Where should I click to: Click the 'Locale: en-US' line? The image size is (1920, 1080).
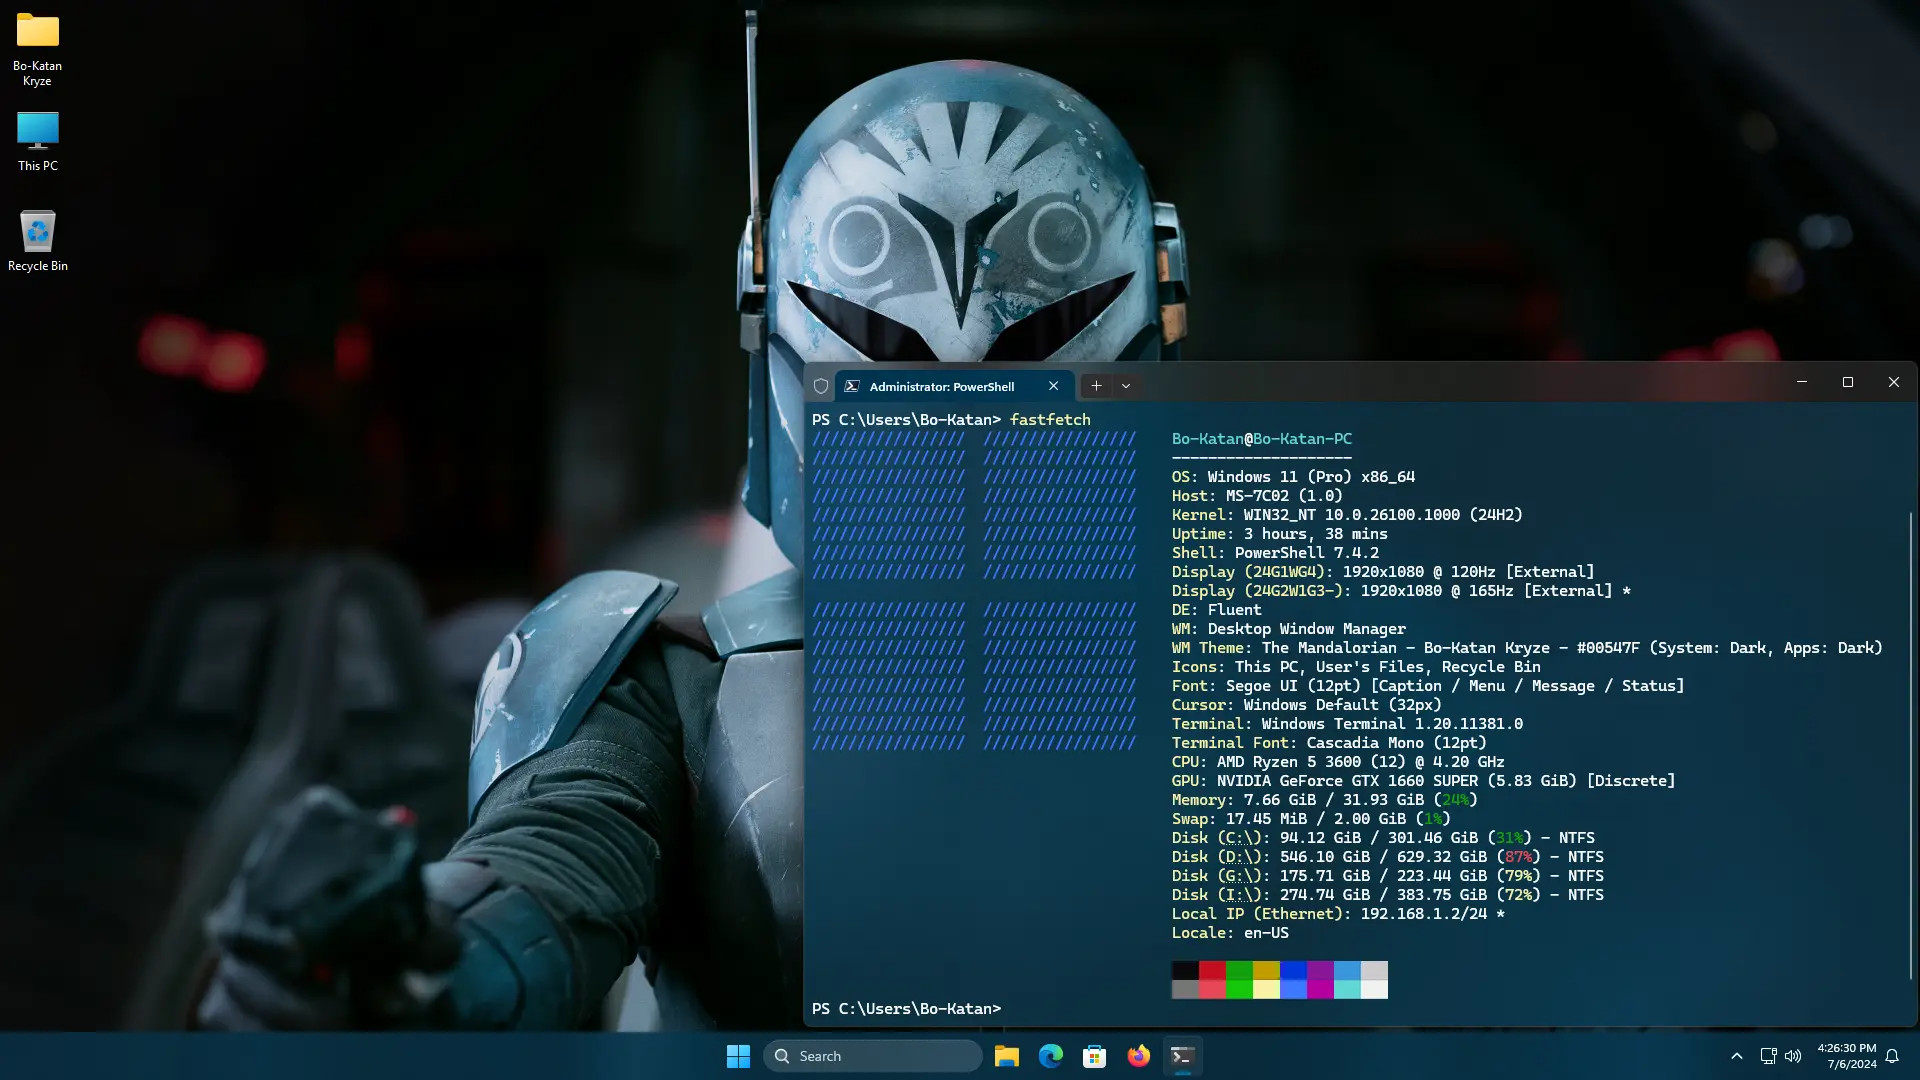[1230, 933]
